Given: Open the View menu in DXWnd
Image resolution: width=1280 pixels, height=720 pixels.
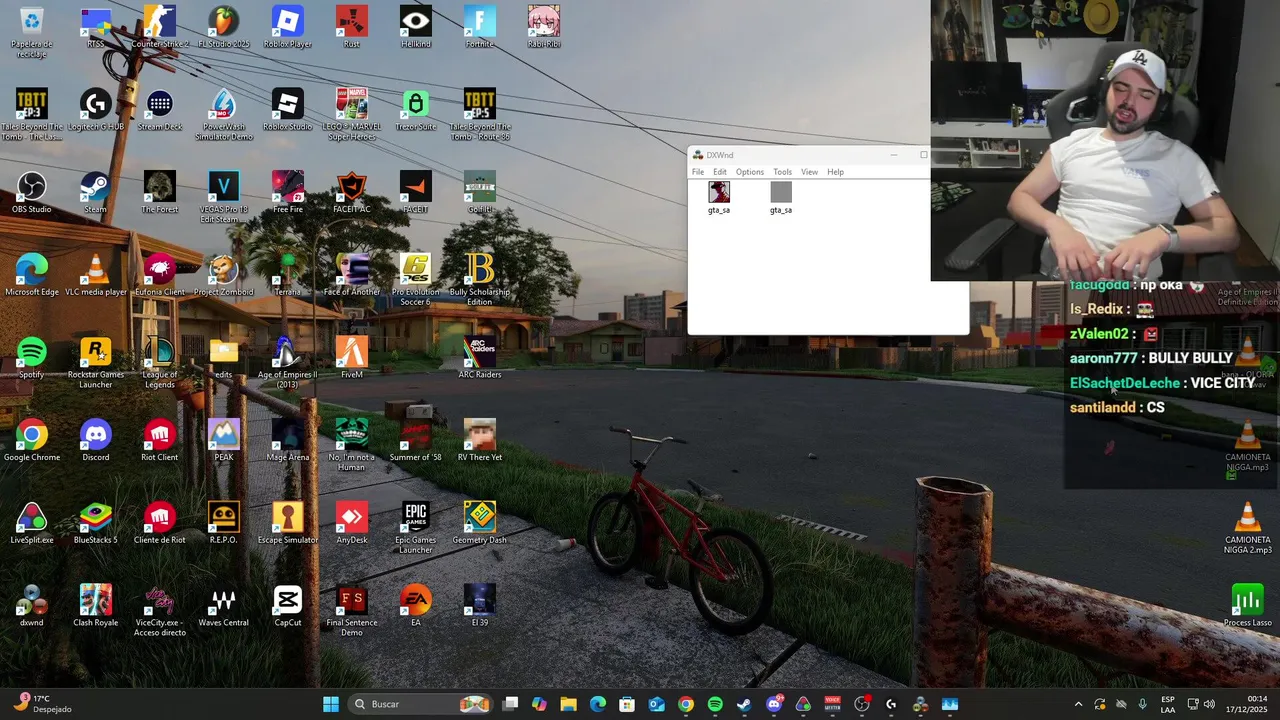Looking at the screenshot, I should pyautogui.click(x=809, y=172).
